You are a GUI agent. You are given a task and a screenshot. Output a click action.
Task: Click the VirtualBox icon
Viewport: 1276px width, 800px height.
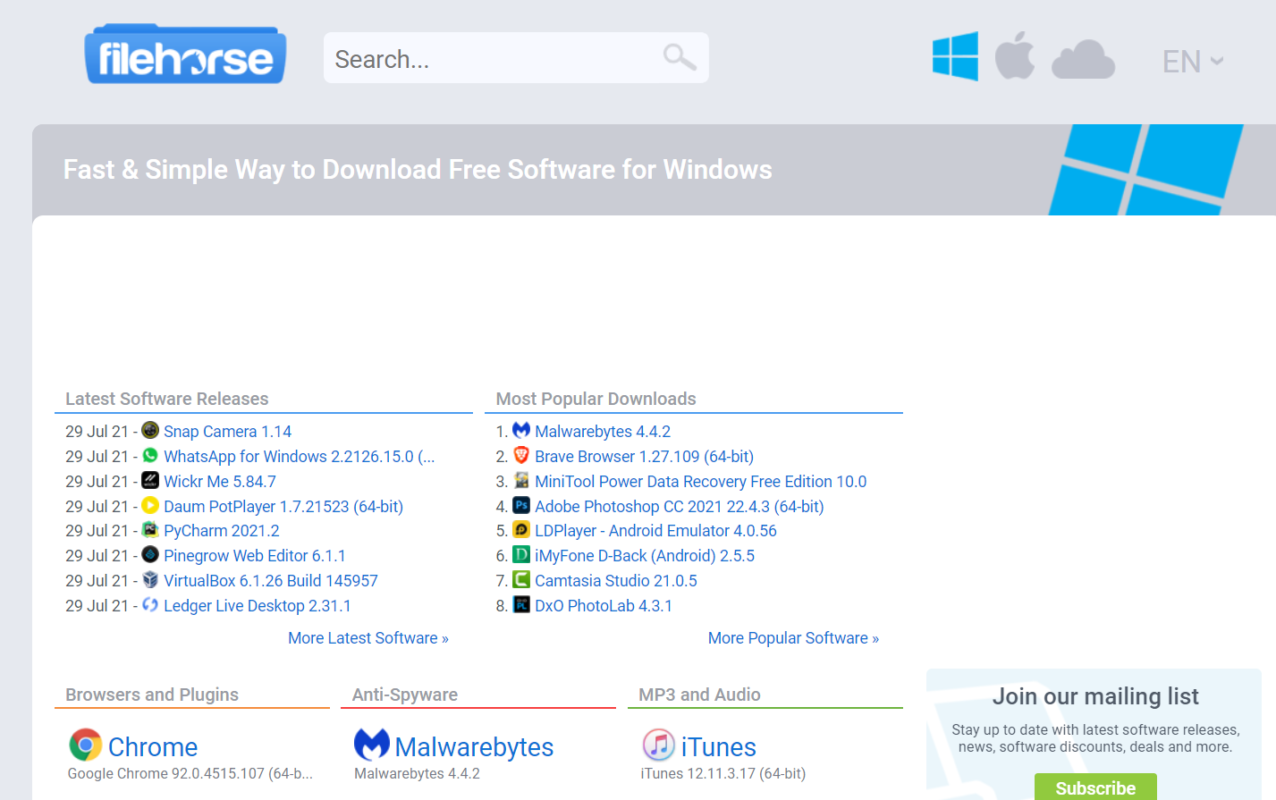tap(150, 580)
